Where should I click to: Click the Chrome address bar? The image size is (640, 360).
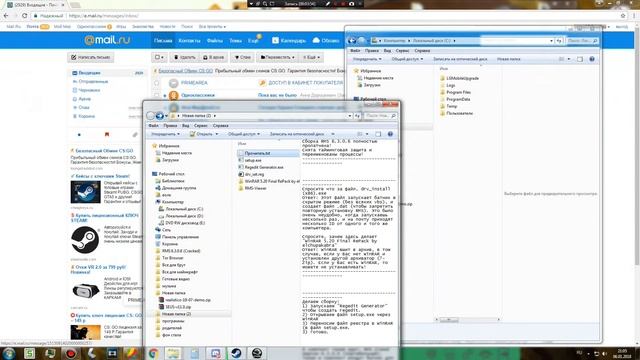(x=322, y=16)
